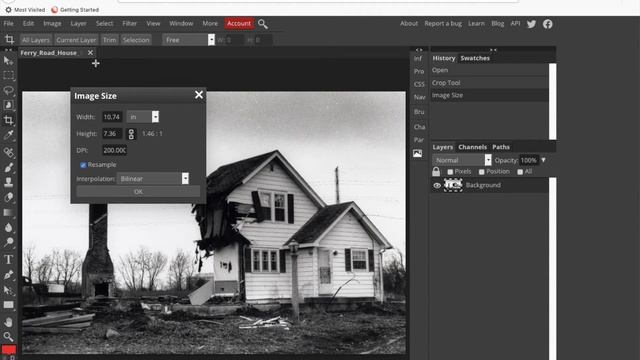Select the Eraser tool
Image resolution: width=640 pixels, height=360 pixels.
tap(8, 197)
